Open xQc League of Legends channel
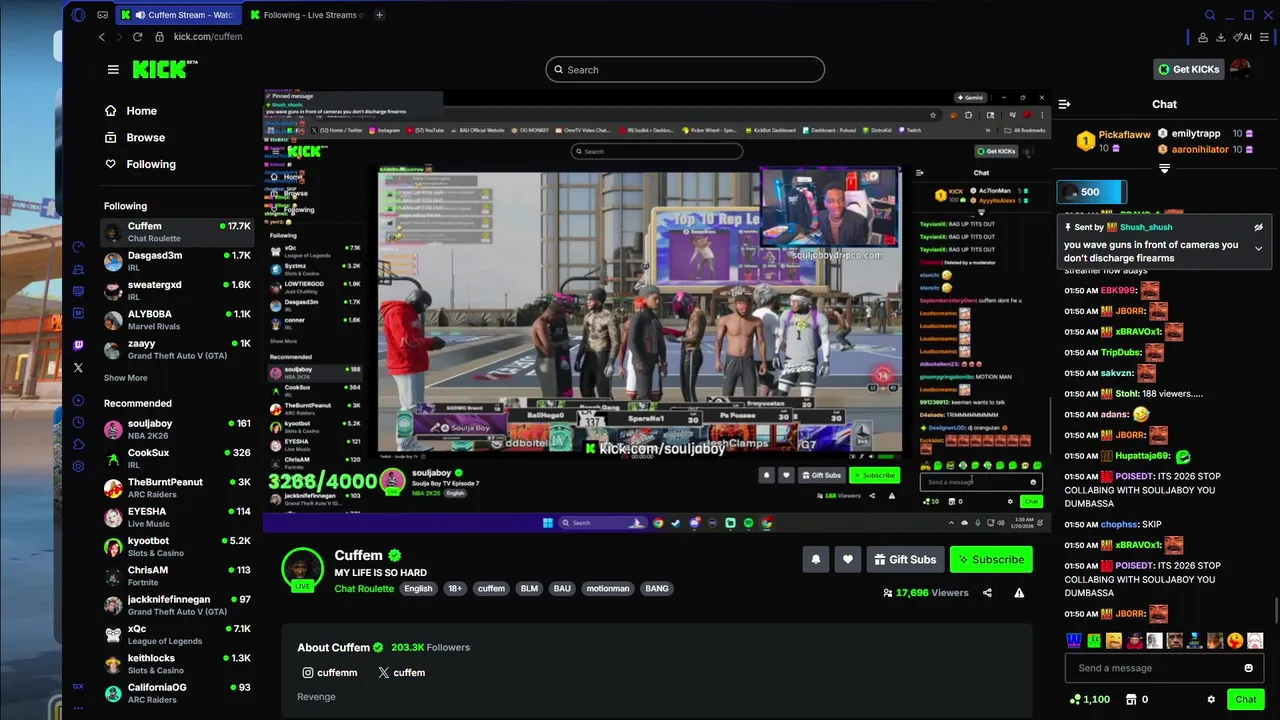The image size is (1280, 720). point(178,634)
